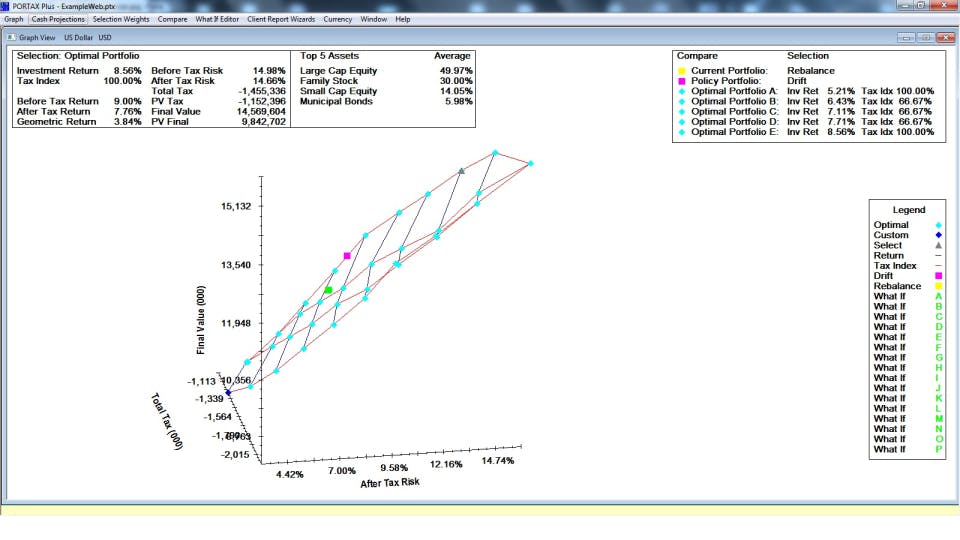Click the After Tax Risk axis title

pos(390,482)
